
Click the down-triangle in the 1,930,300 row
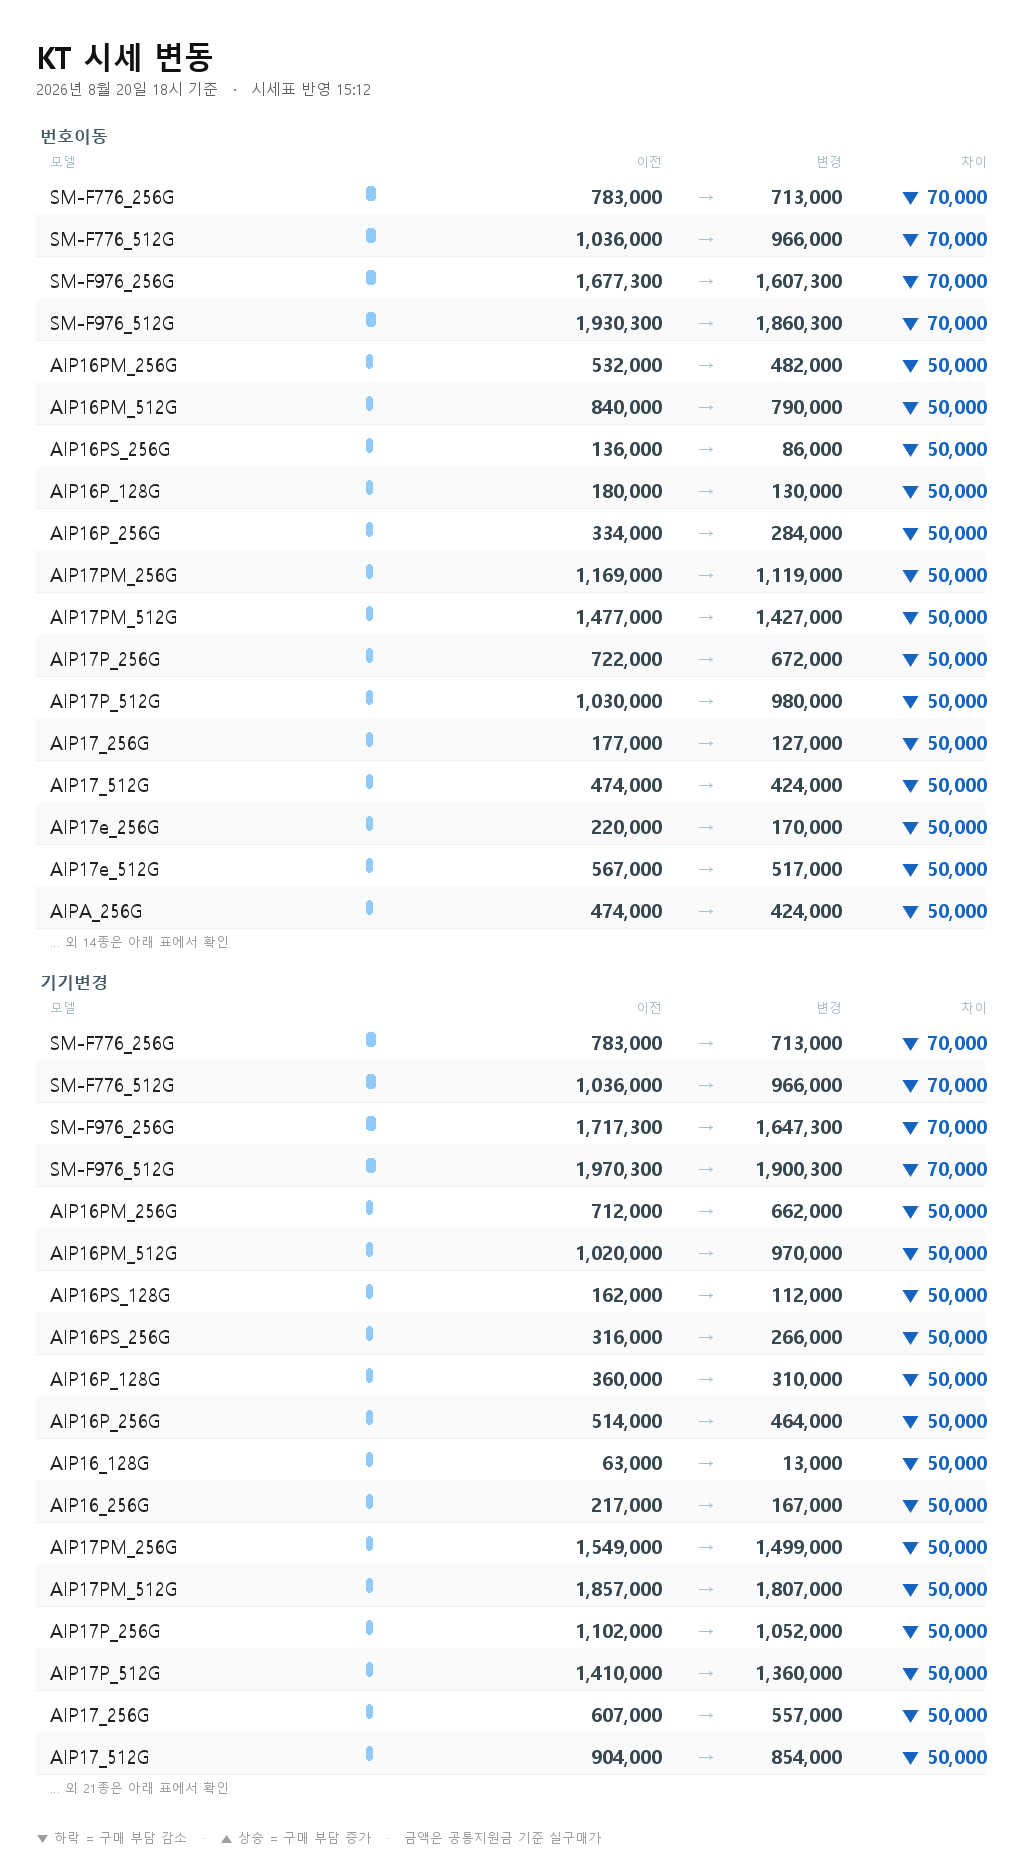910,324
